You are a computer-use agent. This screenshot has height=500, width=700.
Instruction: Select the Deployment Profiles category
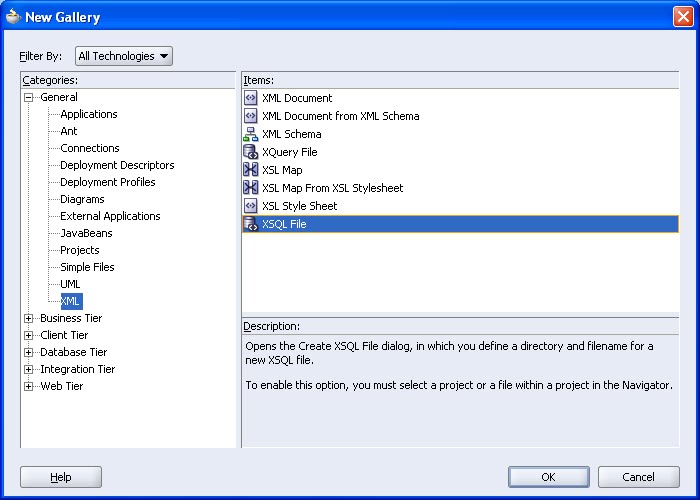click(108, 182)
